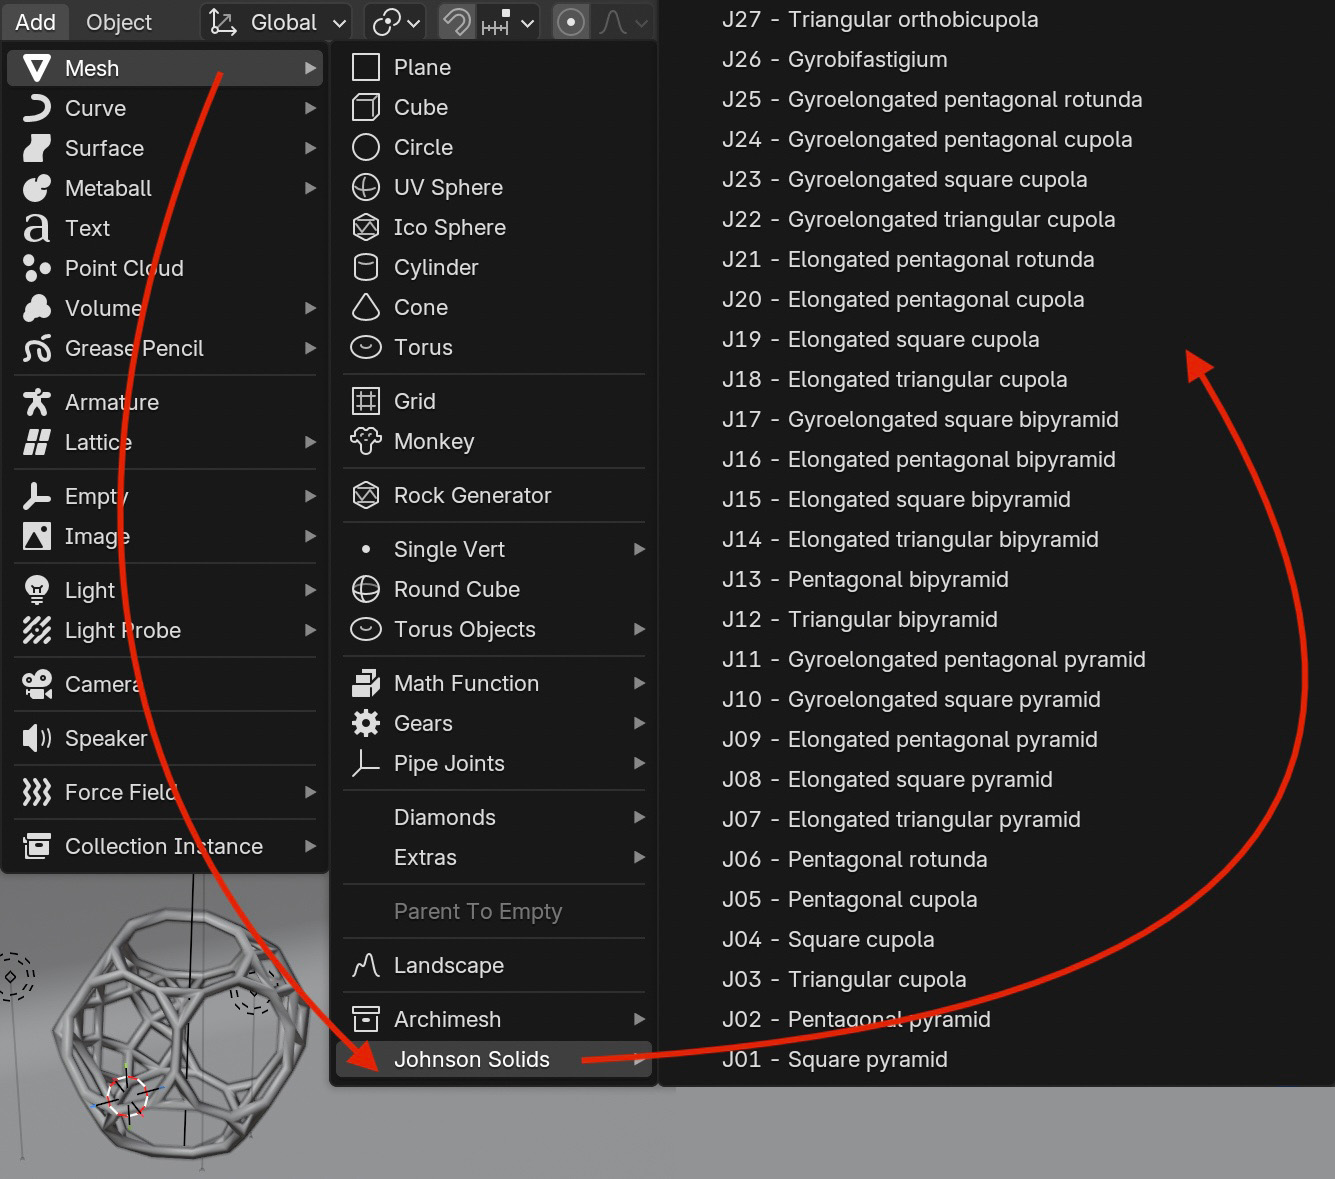Open the Torus Objects submenu arrow

tap(639, 629)
